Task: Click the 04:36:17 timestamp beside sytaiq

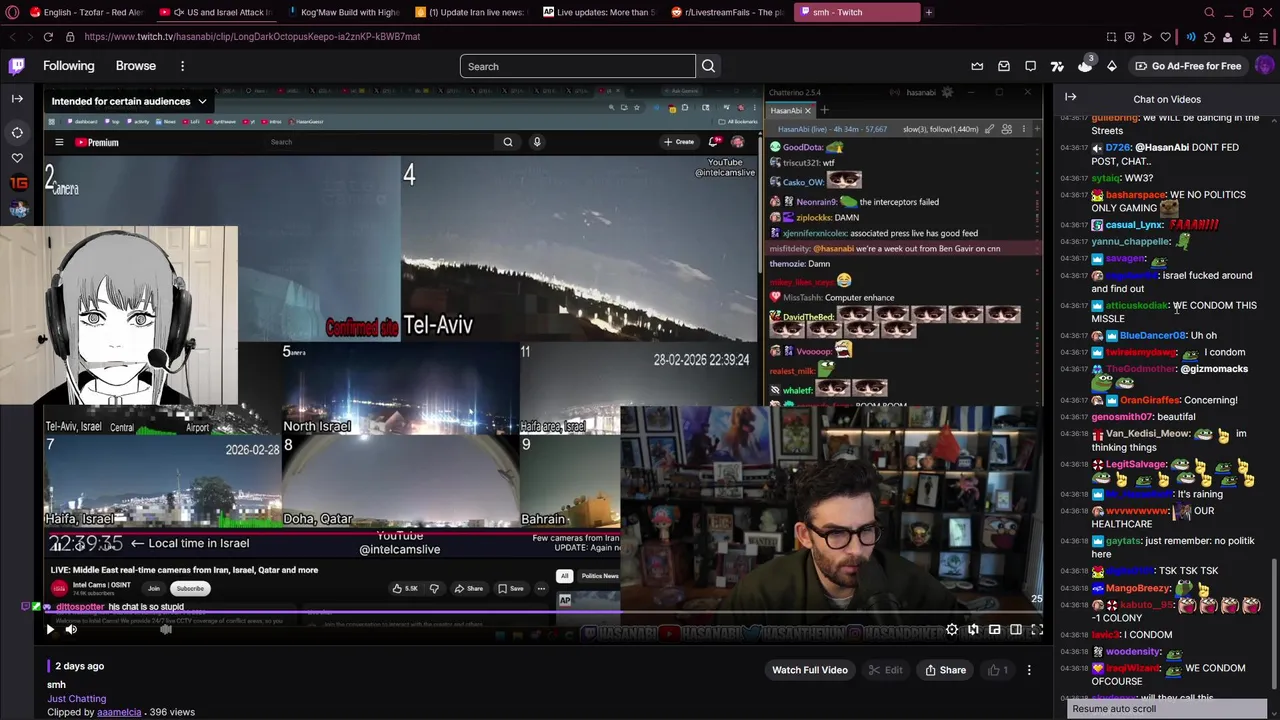Action: pos(1074,178)
